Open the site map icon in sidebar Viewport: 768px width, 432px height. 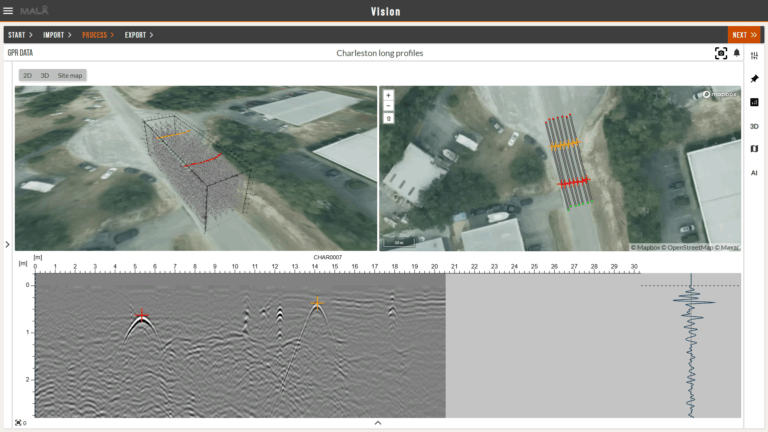click(x=754, y=149)
